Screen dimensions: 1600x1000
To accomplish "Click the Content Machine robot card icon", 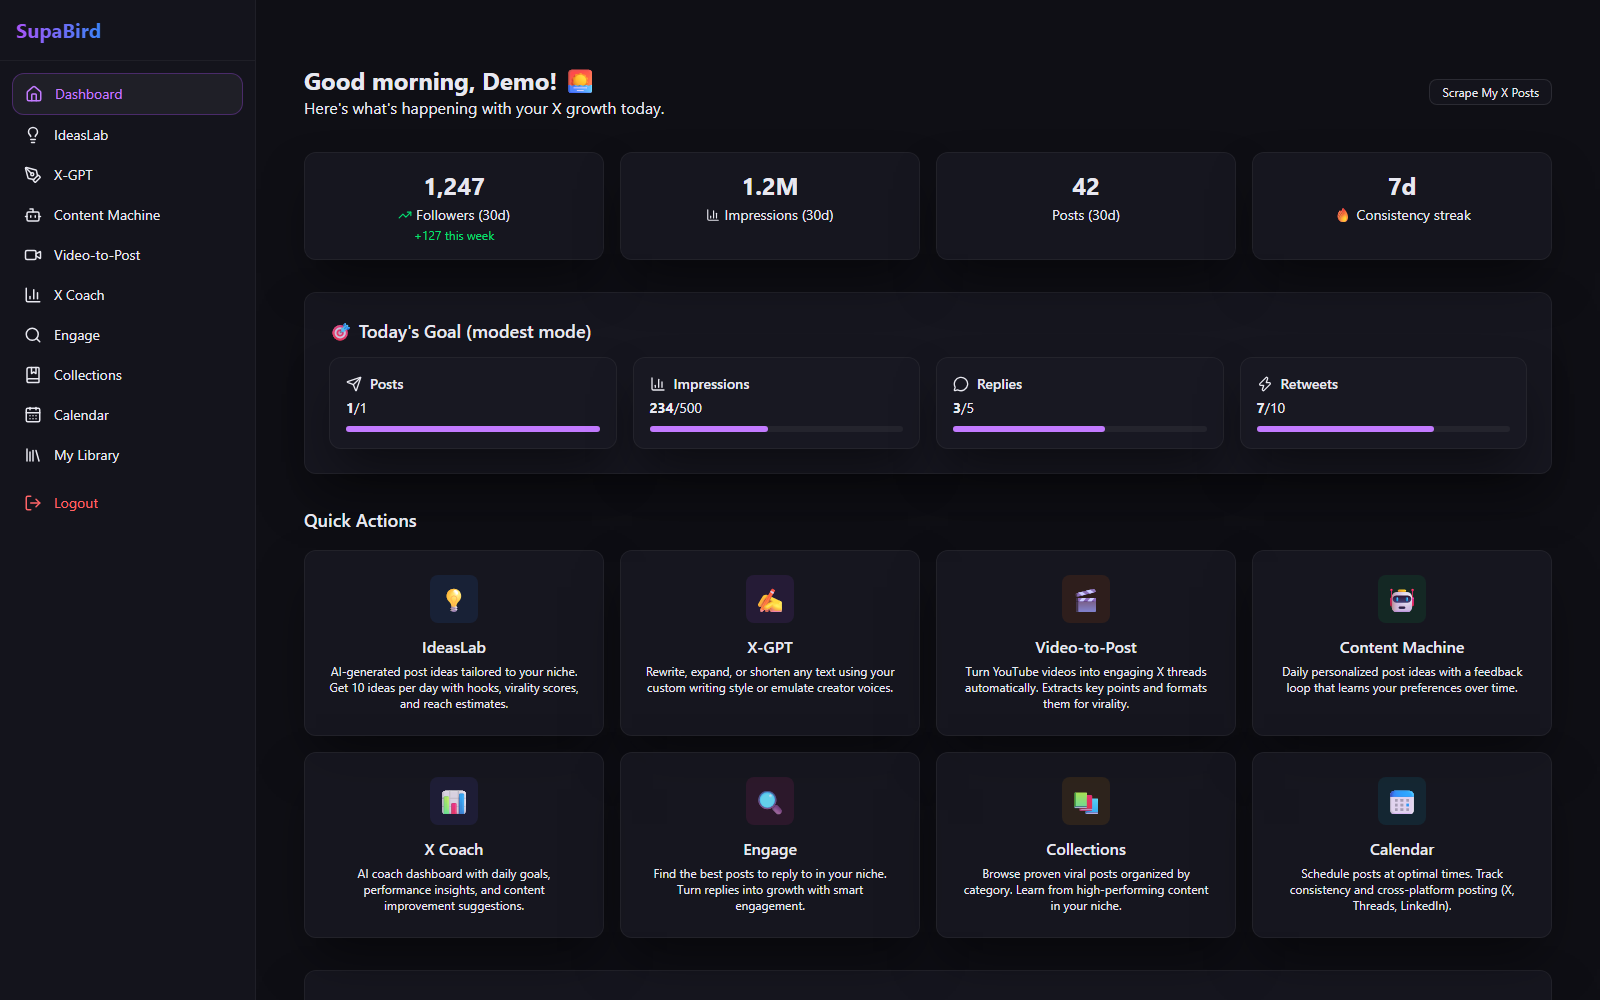I will [x=1402, y=599].
